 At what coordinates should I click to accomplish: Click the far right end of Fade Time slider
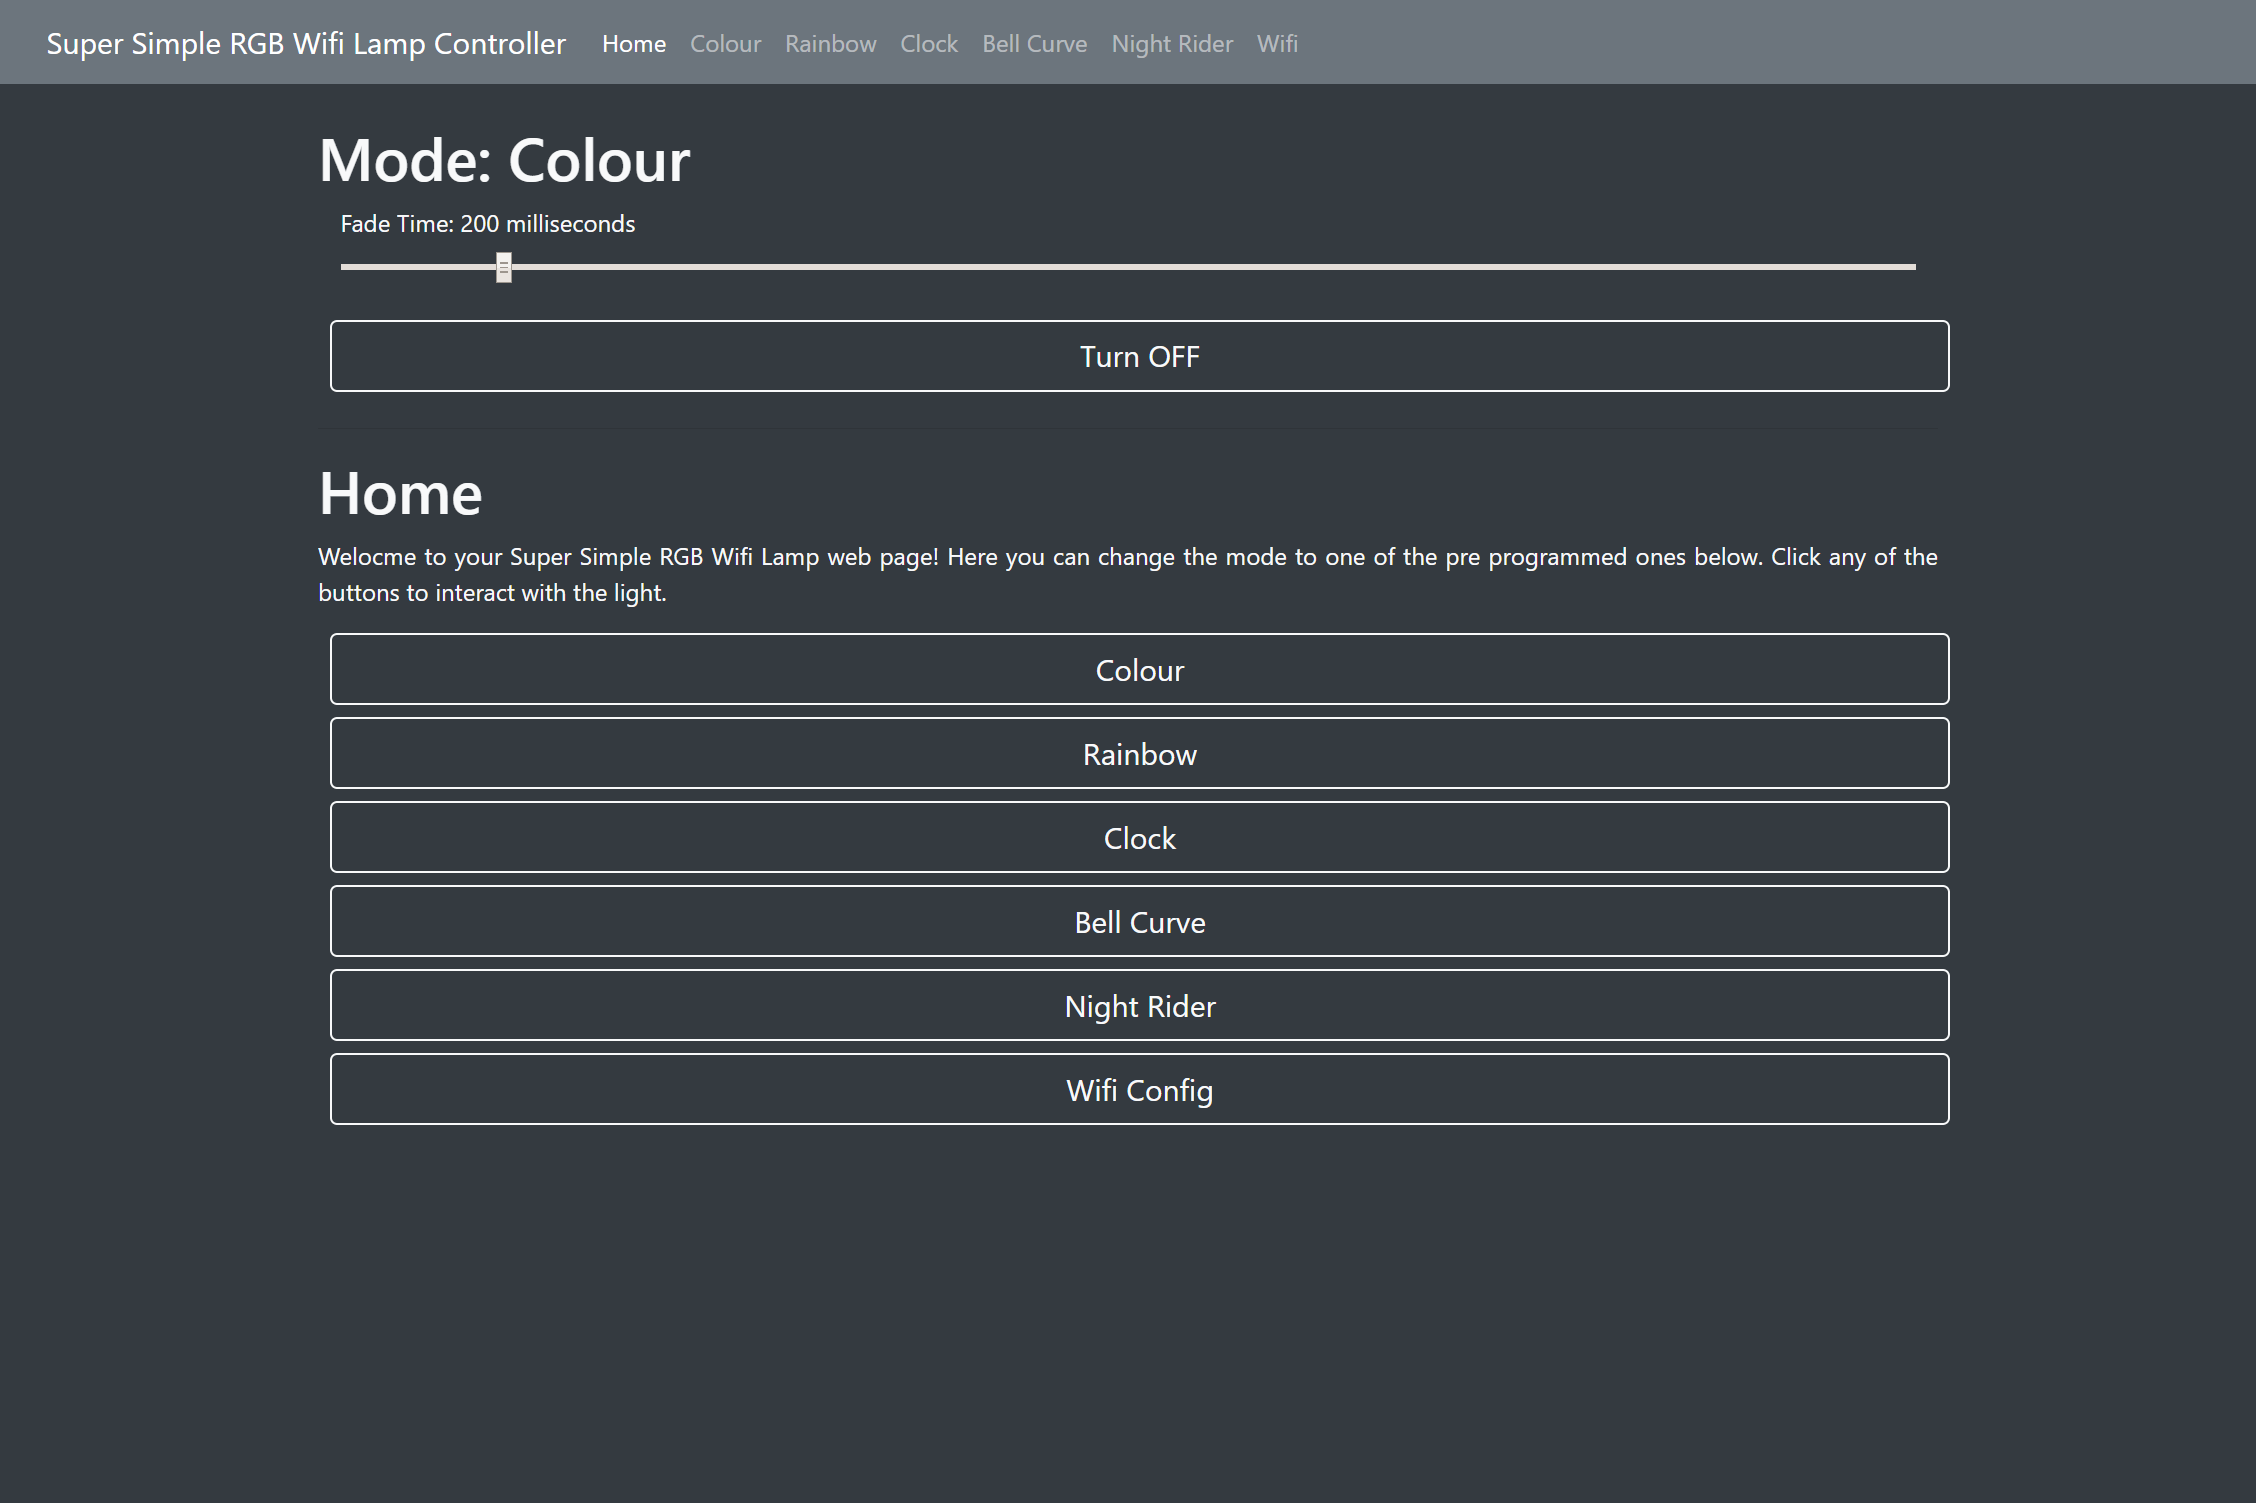(1912, 267)
